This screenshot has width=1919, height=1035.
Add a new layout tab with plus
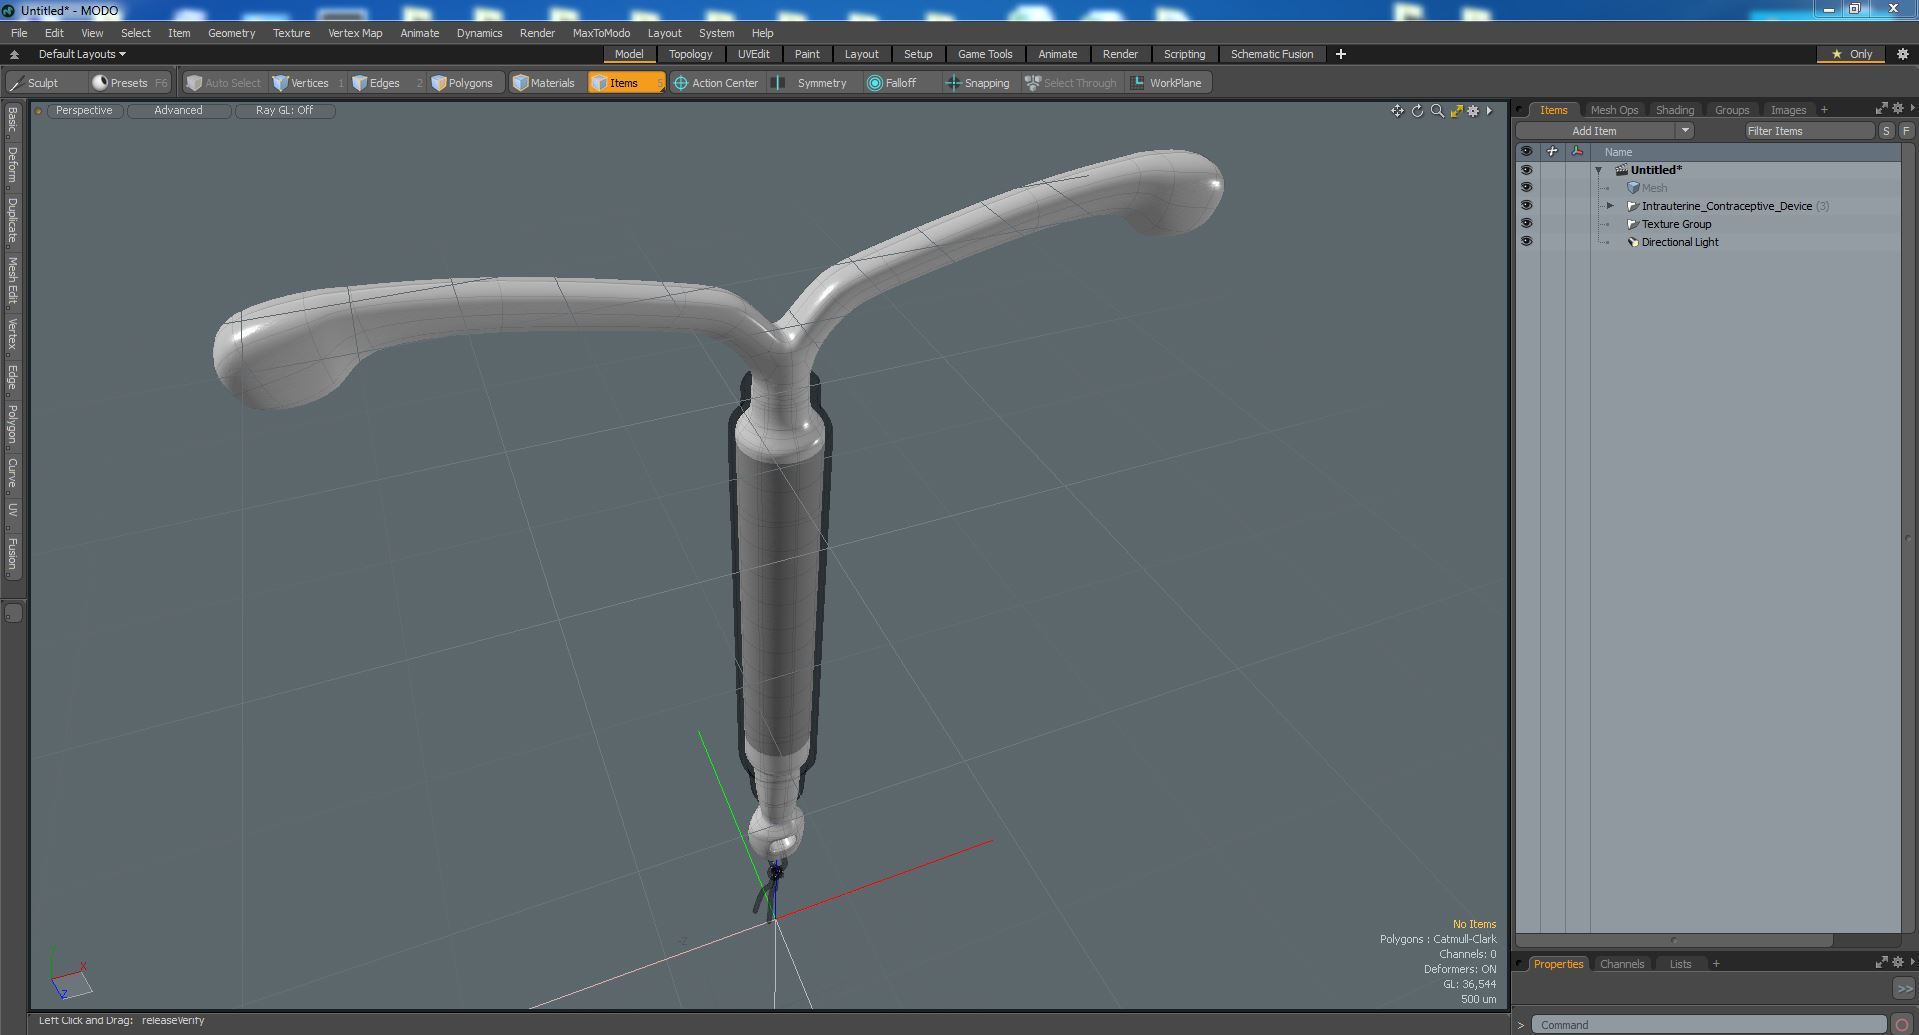click(1341, 54)
